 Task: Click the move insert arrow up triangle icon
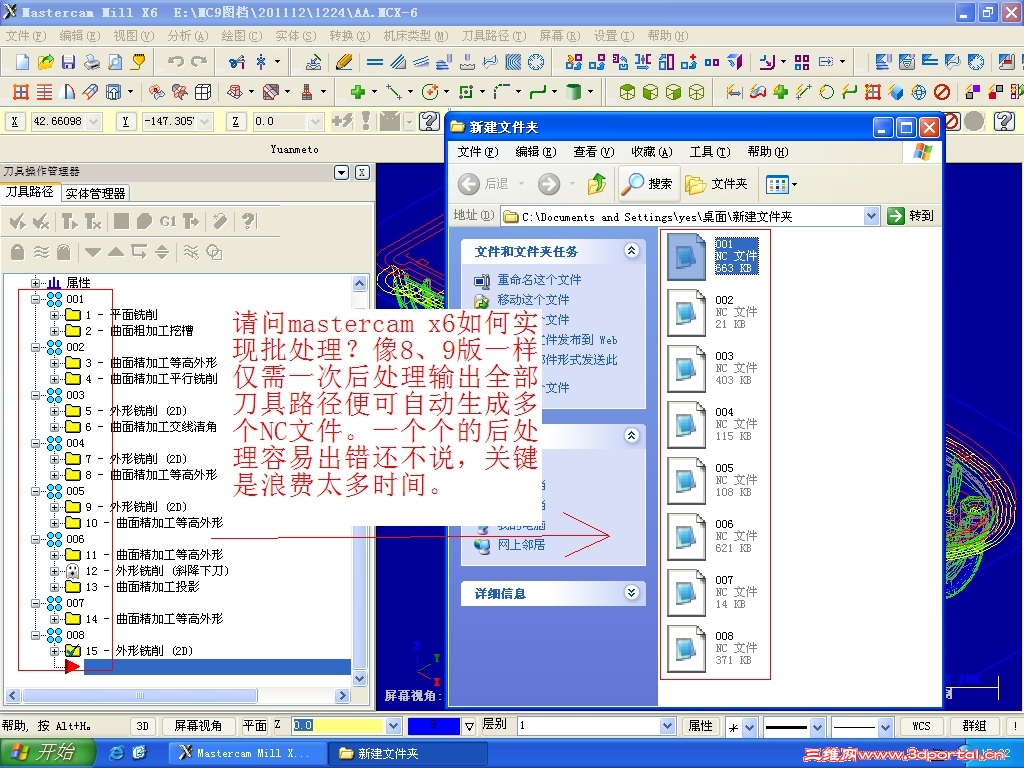[116, 251]
